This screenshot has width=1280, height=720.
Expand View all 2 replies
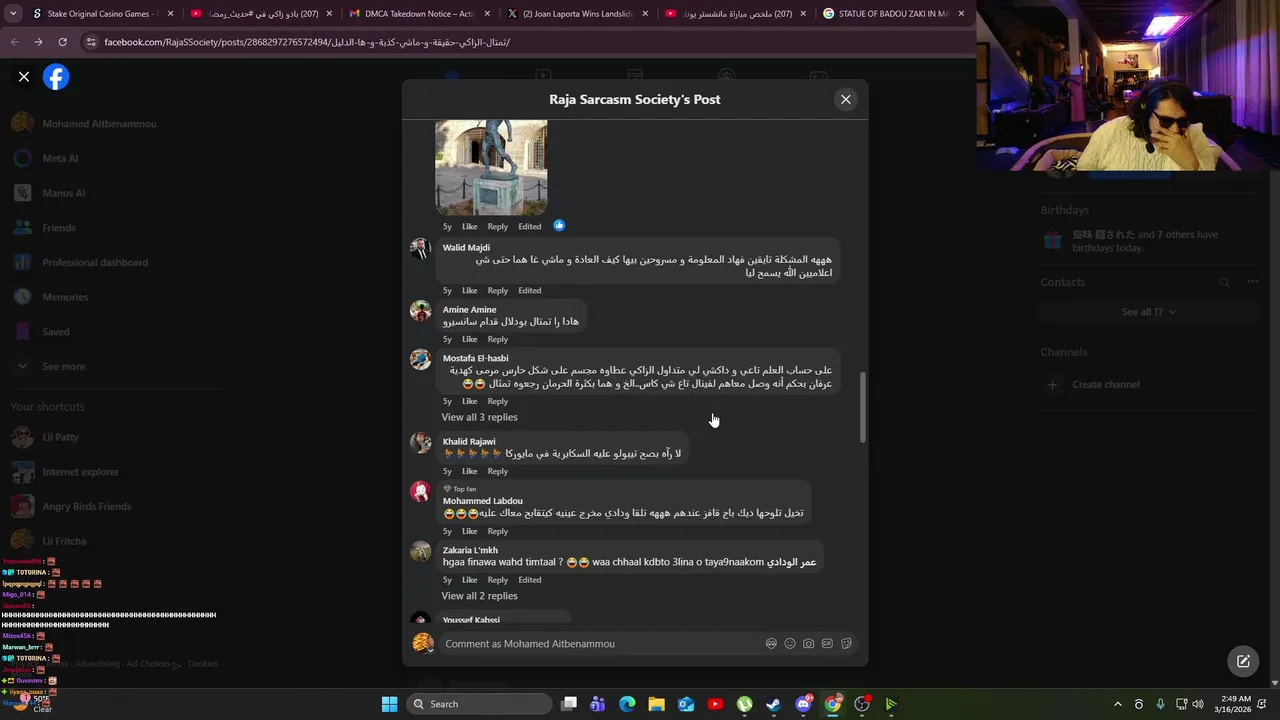point(479,596)
